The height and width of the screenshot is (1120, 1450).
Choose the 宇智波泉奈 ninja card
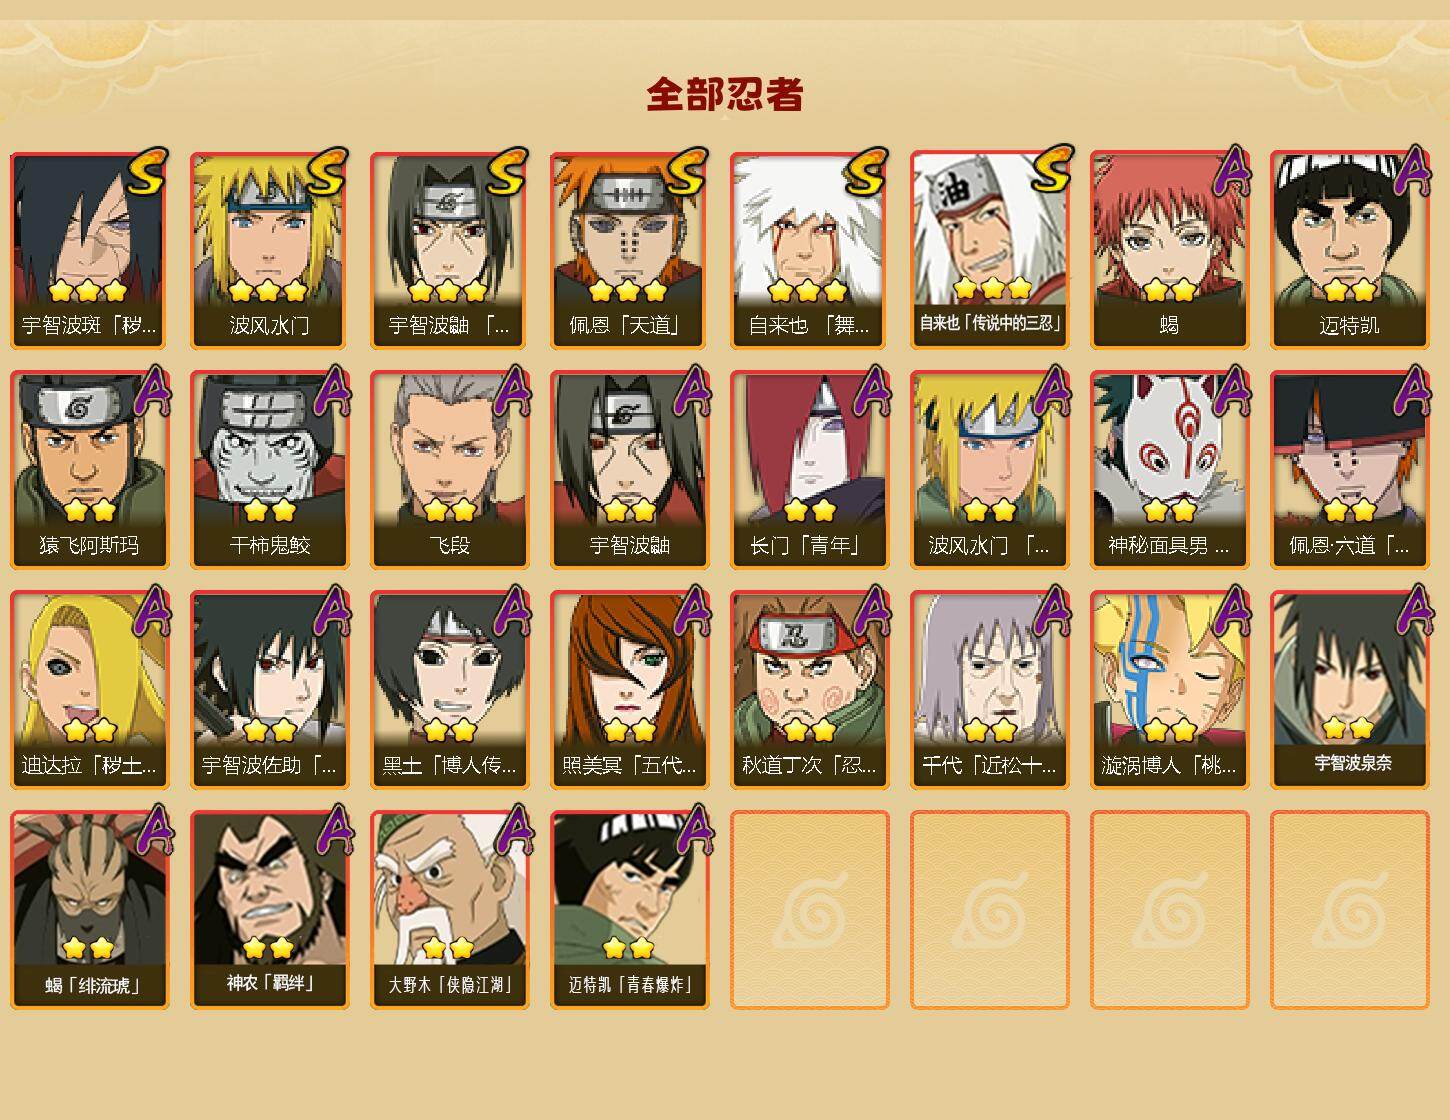point(1349,690)
